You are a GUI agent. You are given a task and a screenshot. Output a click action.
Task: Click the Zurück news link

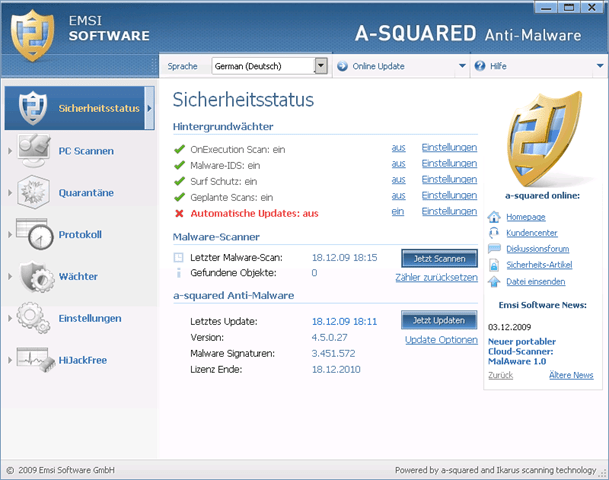(x=500, y=376)
